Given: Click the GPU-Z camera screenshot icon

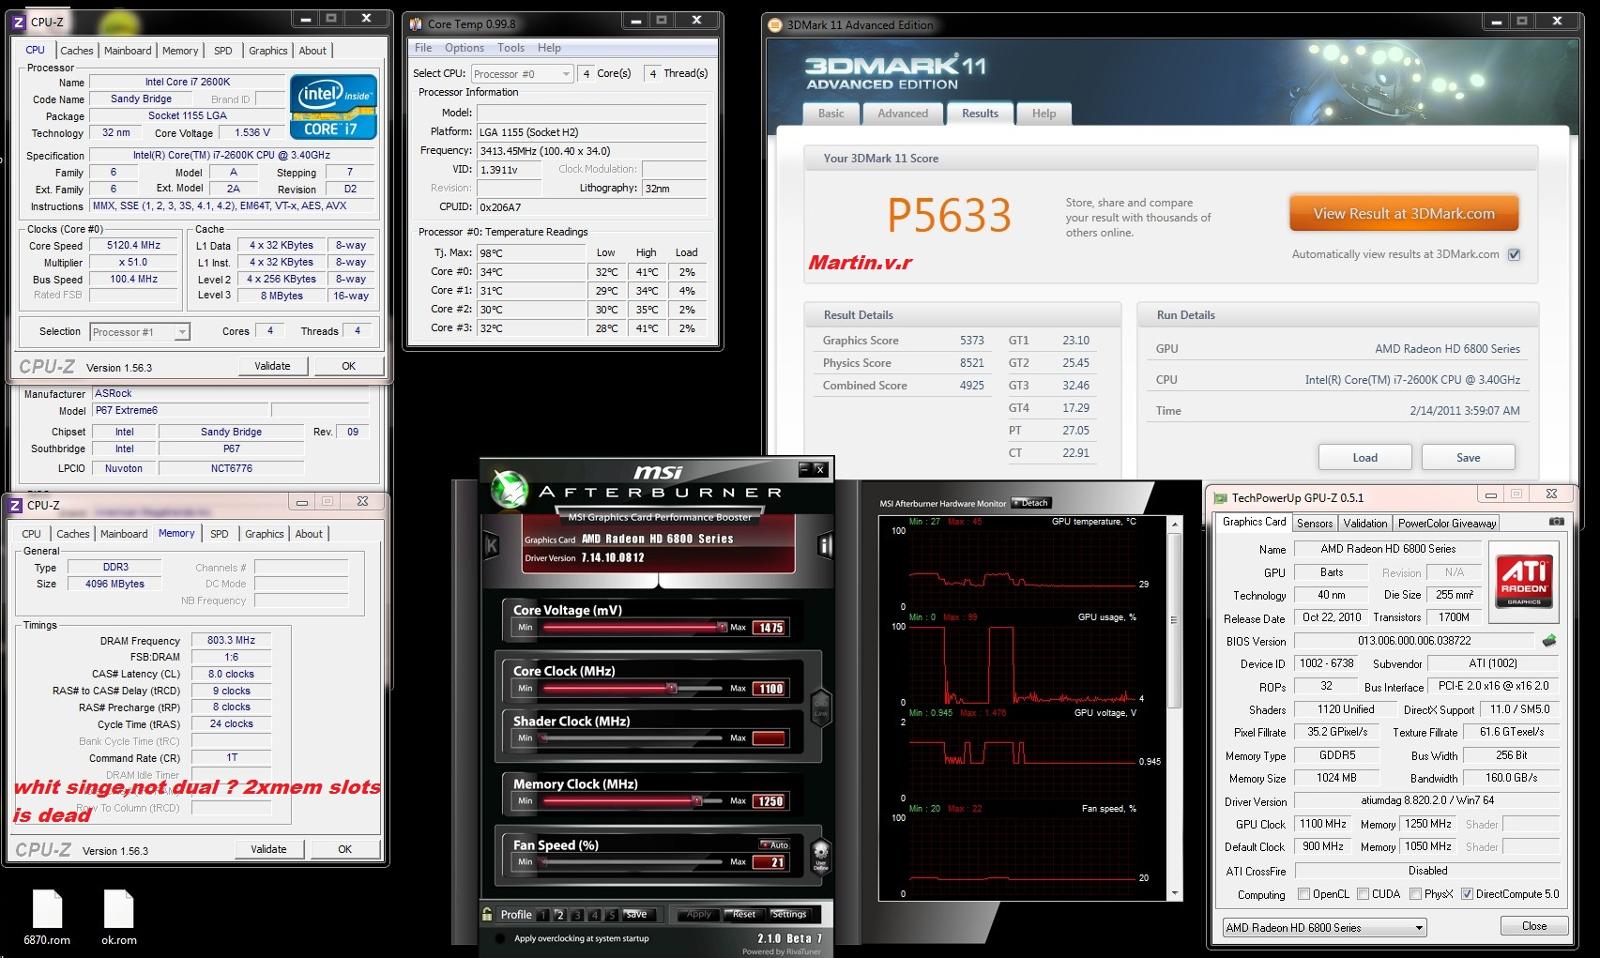Looking at the screenshot, I should pos(1556,522).
